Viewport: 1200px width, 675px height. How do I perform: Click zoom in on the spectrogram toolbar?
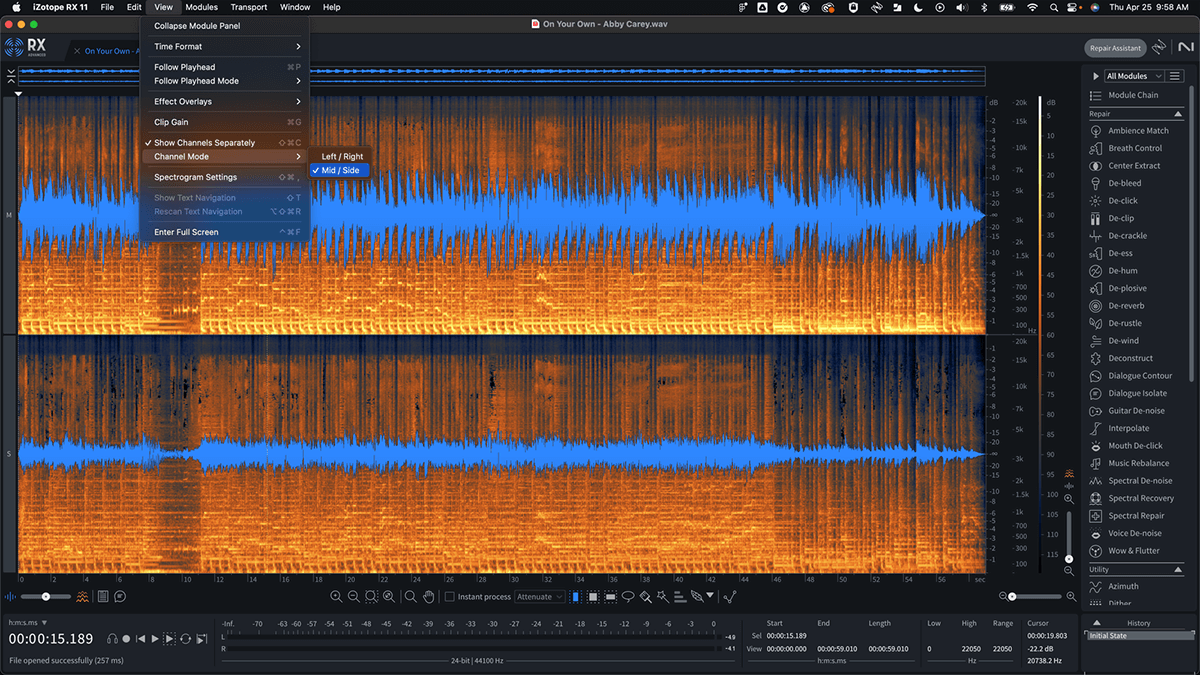336,597
